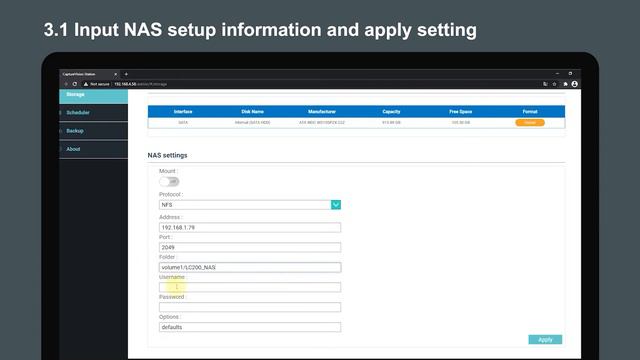640x360 pixels.
Task: Click the orange Format button for SATA disk
Action: click(x=530, y=122)
